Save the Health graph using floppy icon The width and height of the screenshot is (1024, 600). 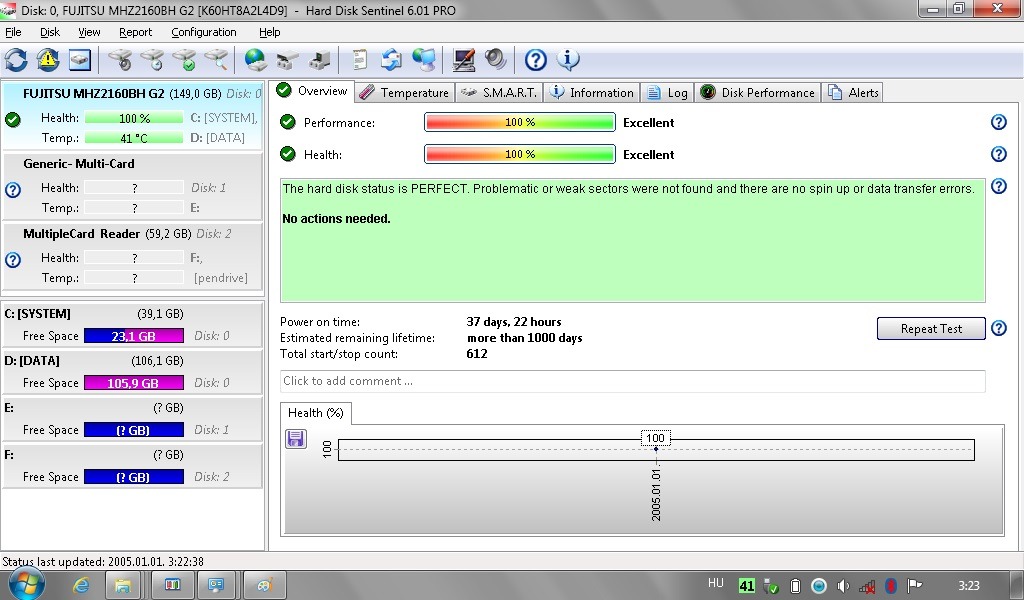tap(296, 439)
